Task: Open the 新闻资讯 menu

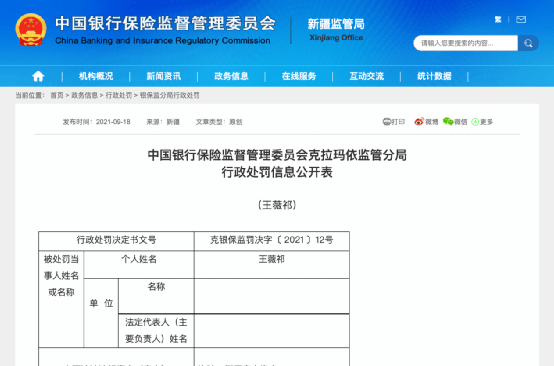Action: [x=164, y=76]
